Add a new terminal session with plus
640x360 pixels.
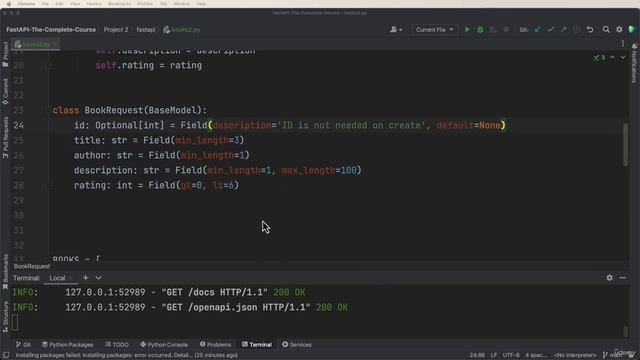coord(85,278)
